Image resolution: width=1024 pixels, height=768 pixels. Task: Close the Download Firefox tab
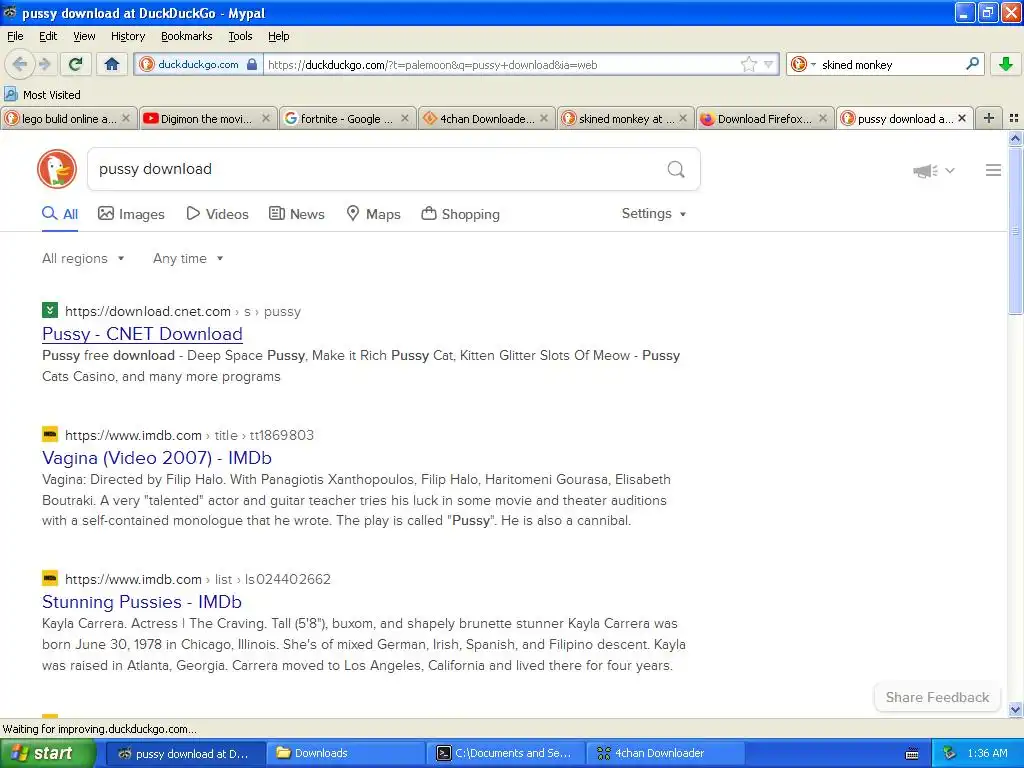point(823,118)
